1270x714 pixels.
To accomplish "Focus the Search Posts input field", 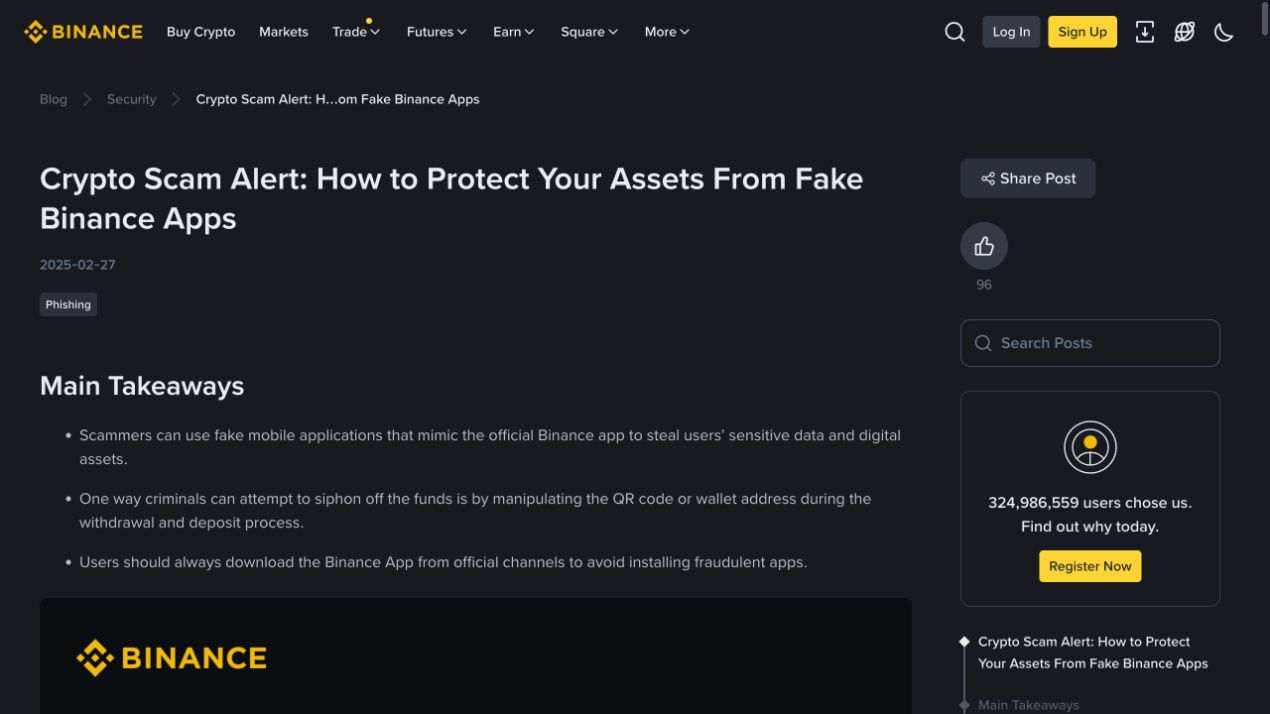I will [1090, 343].
